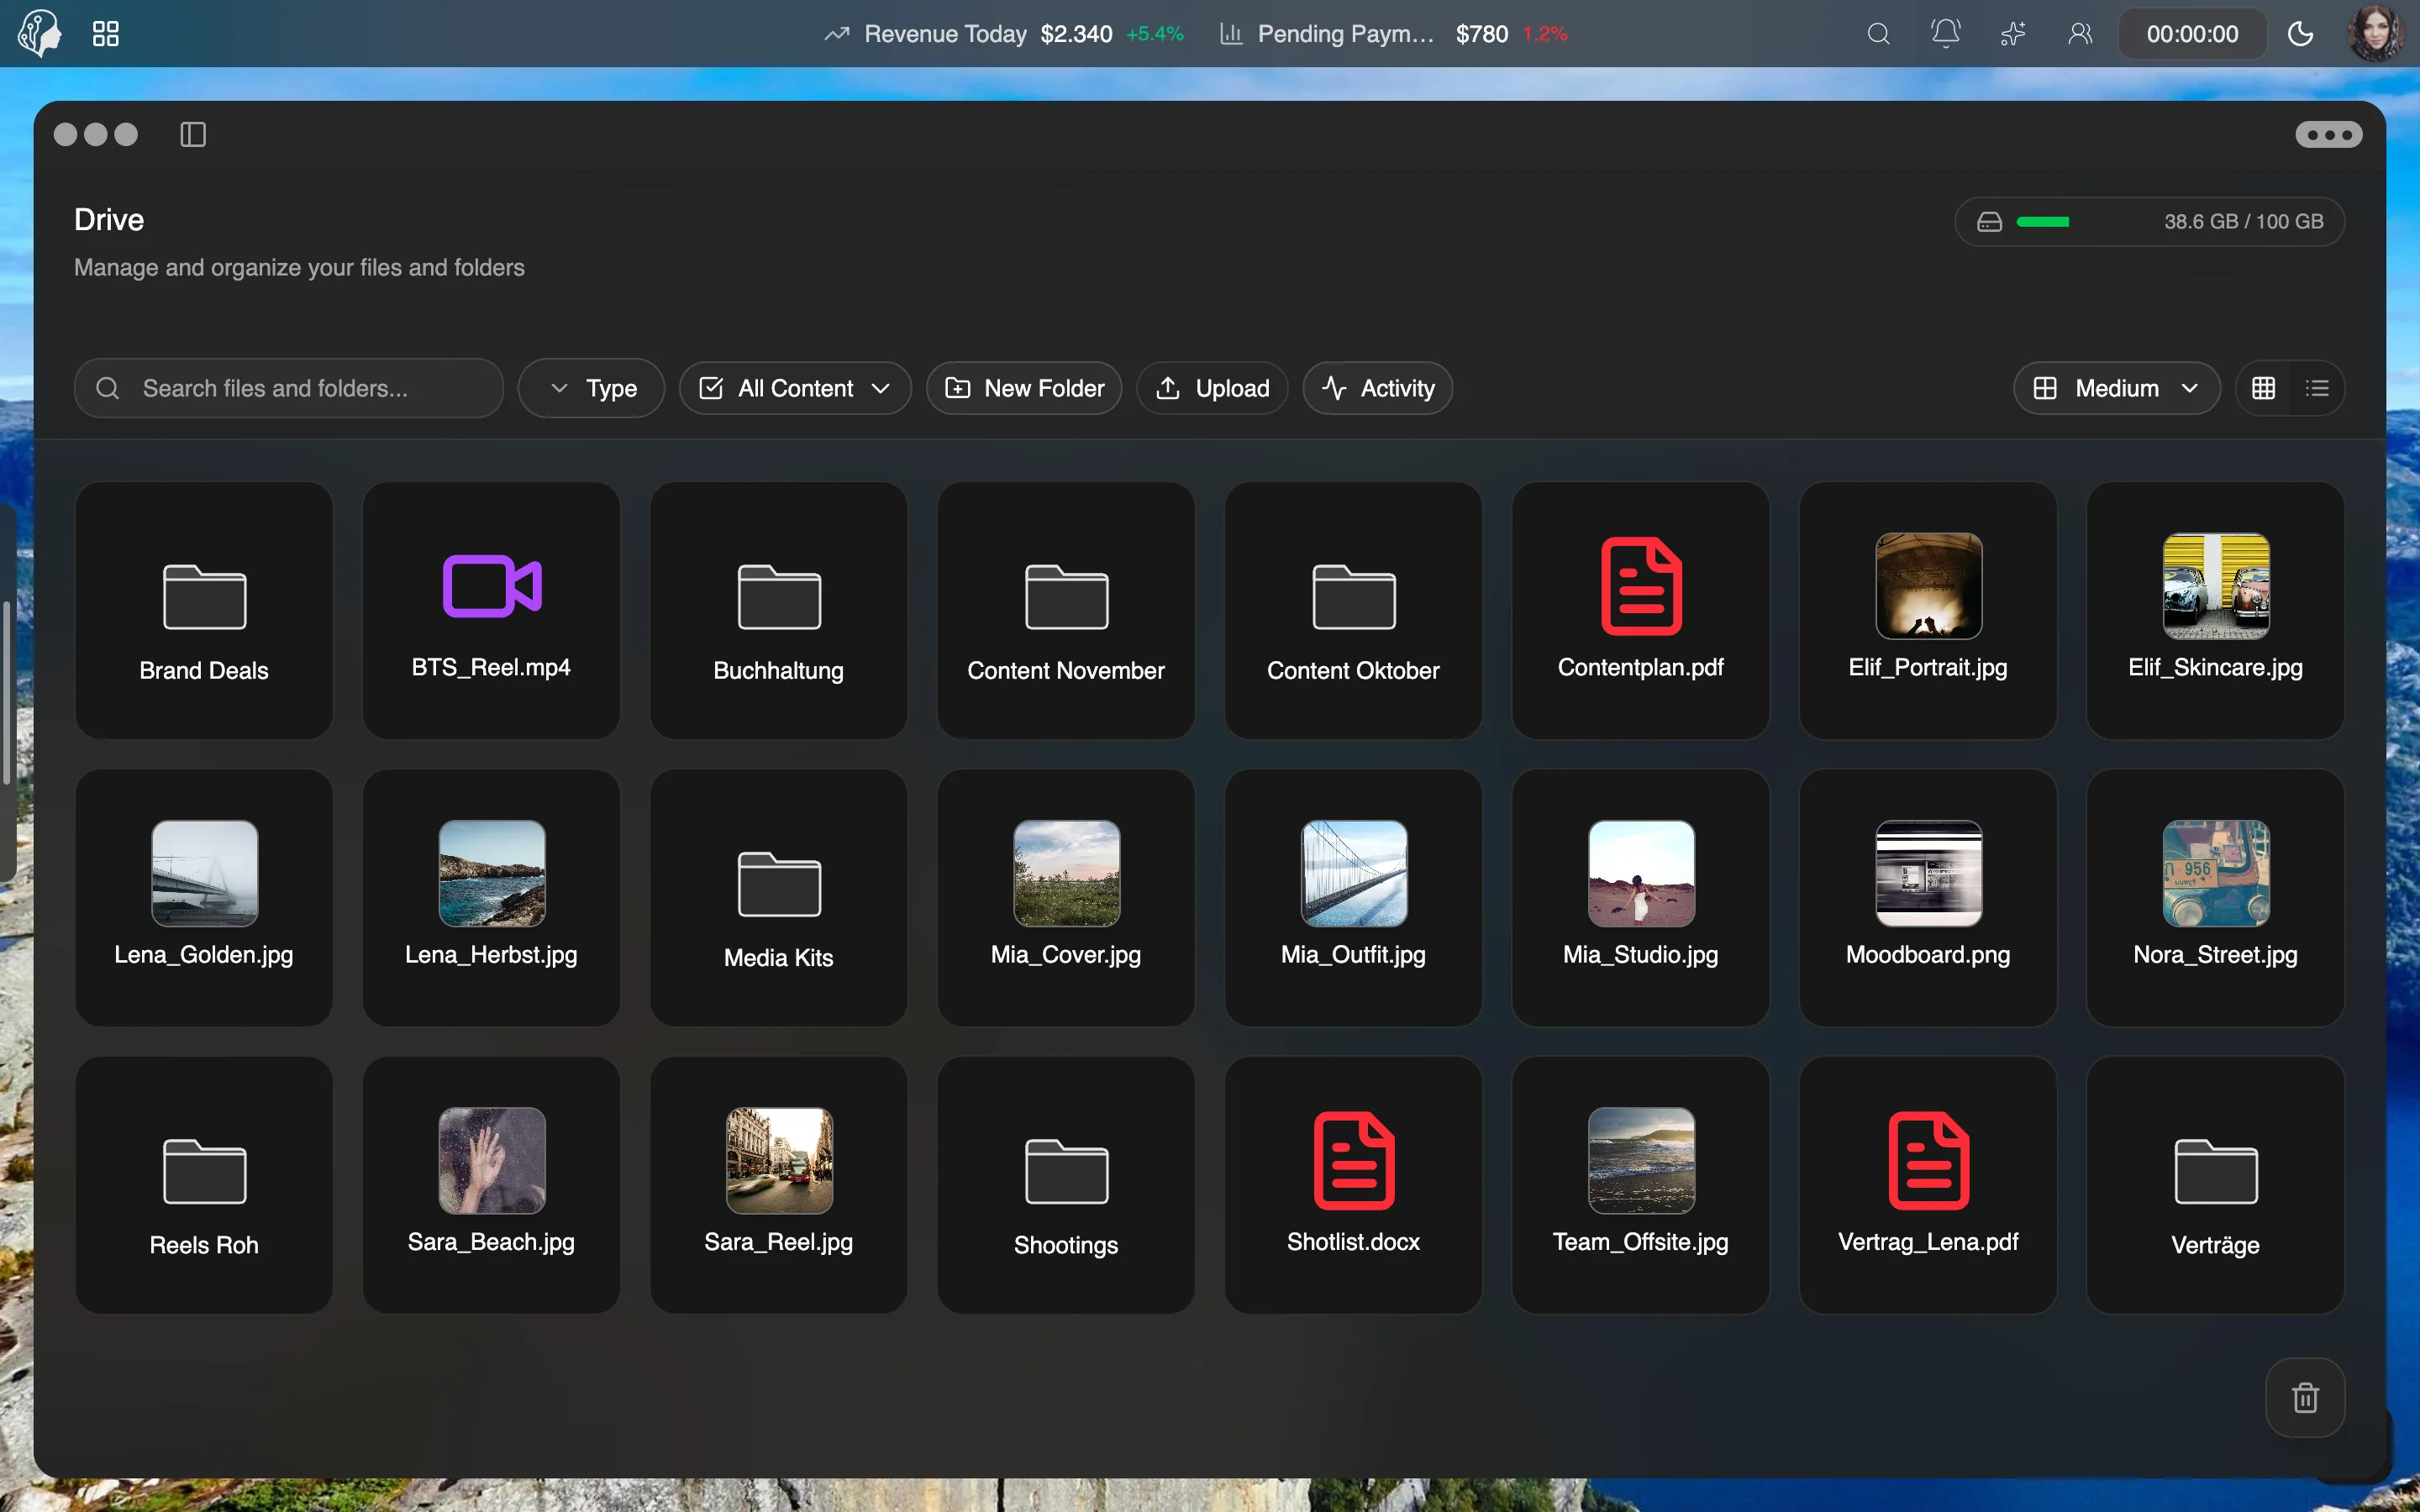
Task: Open the trash bin button
Action: pyautogui.click(x=2305, y=1397)
